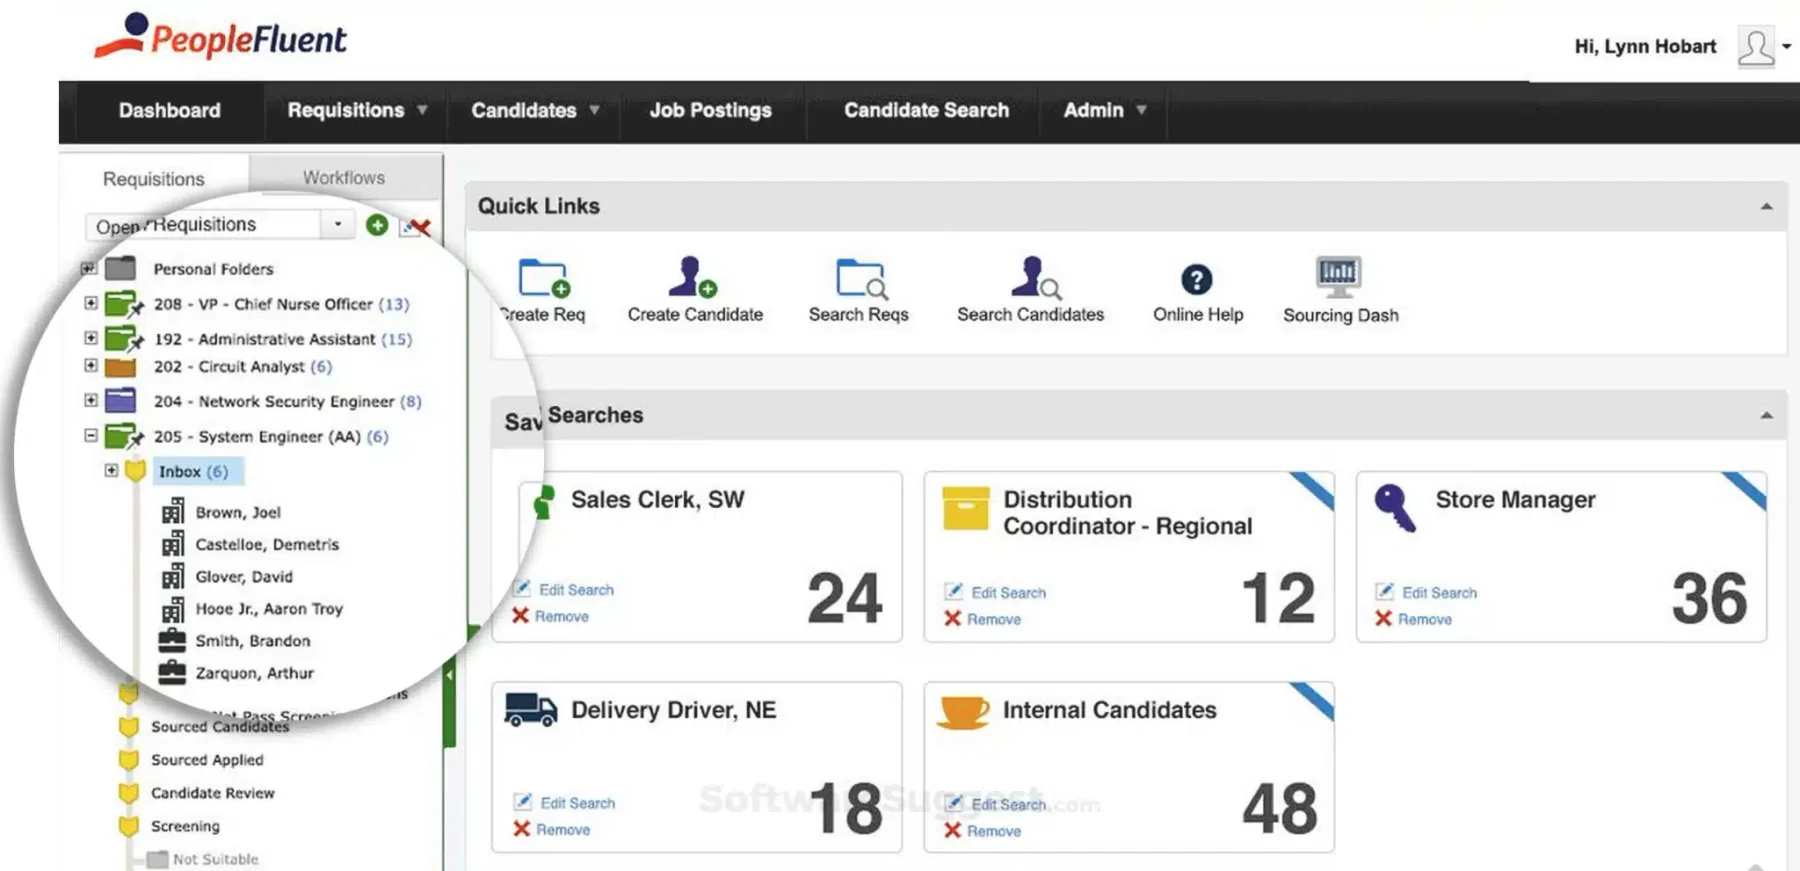Select candidate Castelloe, Demetris
Image resolution: width=1800 pixels, height=871 pixels.
pos(267,545)
